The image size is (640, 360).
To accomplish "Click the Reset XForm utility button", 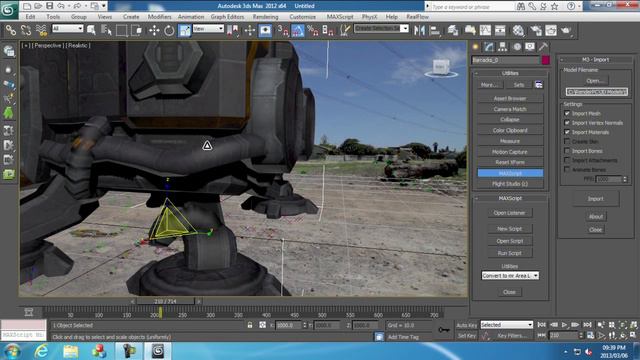I will 510,162.
